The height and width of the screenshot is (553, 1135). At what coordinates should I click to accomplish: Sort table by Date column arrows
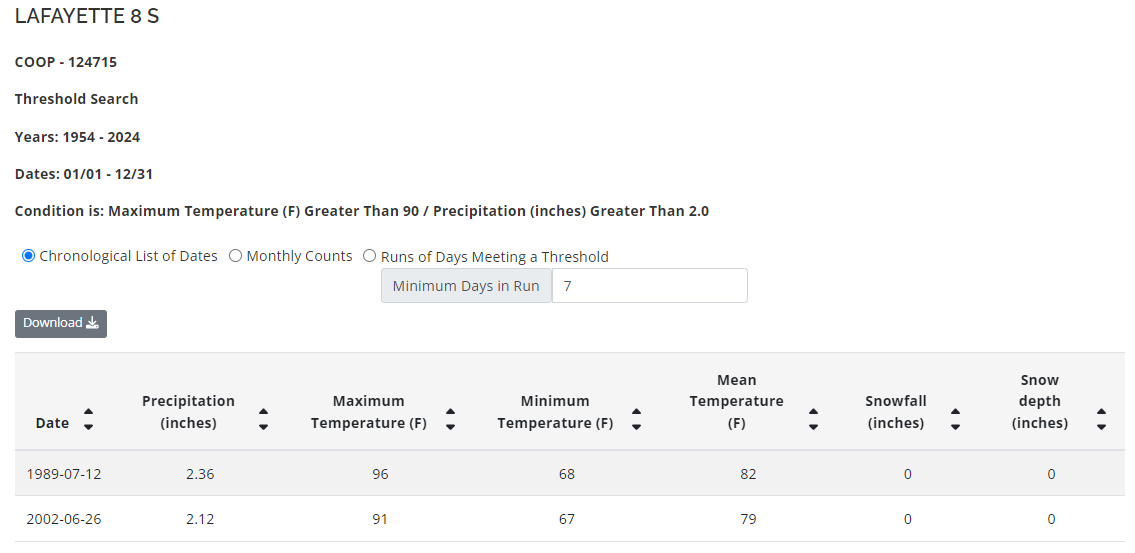point(88,419)
